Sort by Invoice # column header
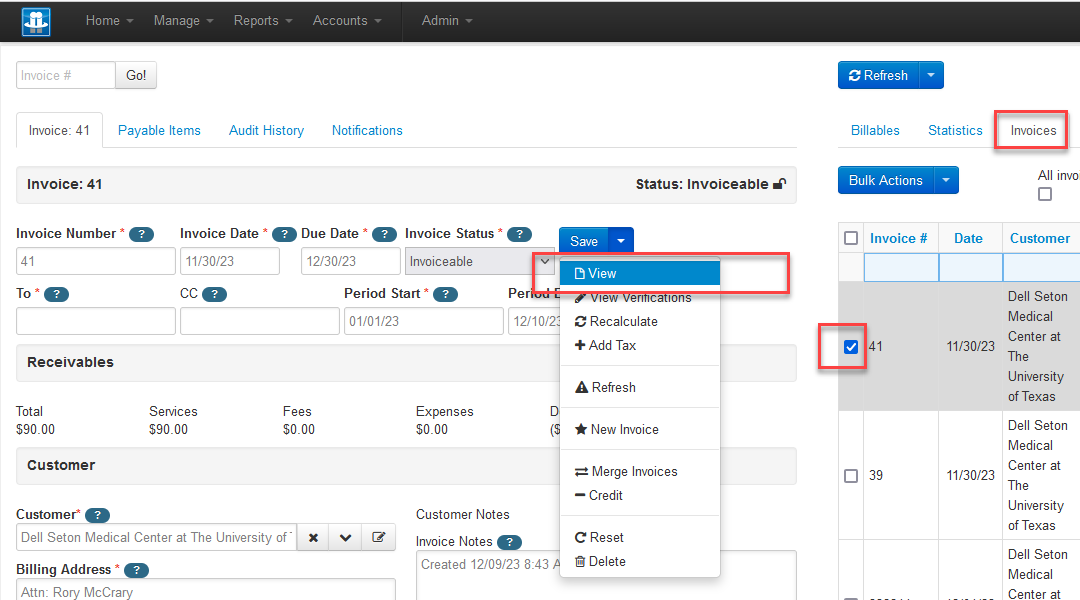Screen dimensions: 1080x600 tap(898, 238)
